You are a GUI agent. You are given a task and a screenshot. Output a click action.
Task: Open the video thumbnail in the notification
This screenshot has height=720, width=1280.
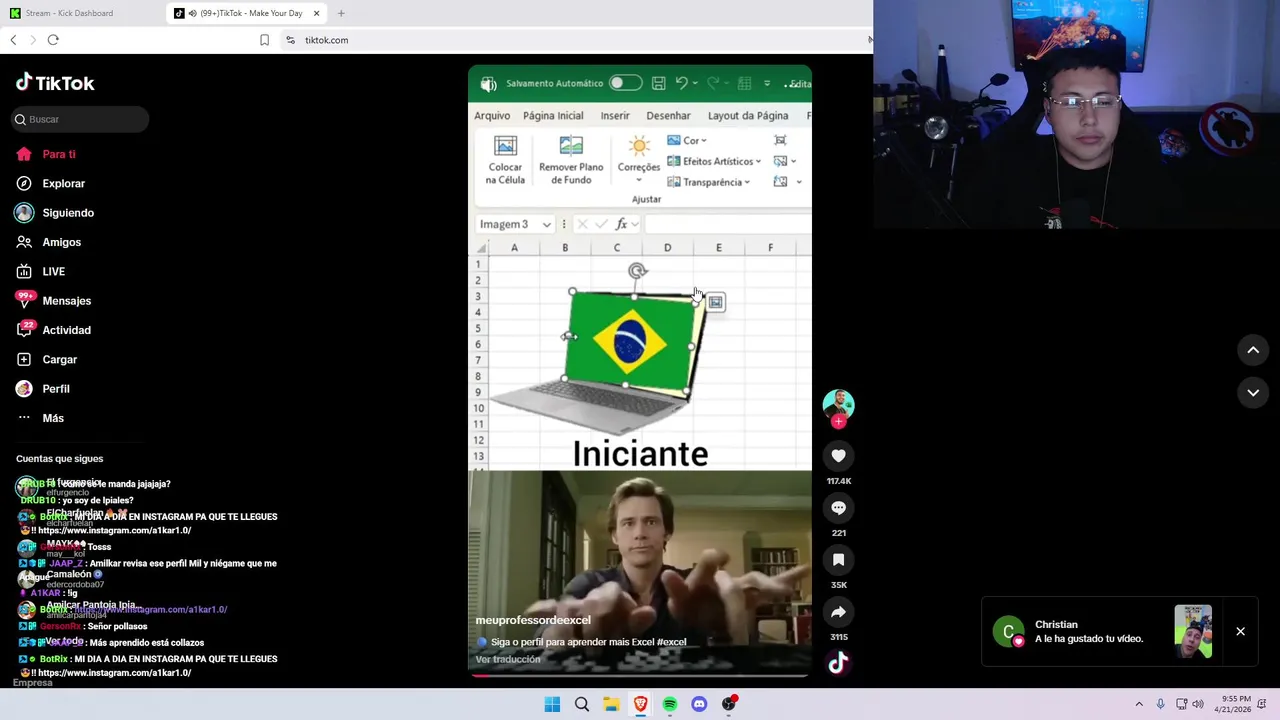coord(1193,632)
